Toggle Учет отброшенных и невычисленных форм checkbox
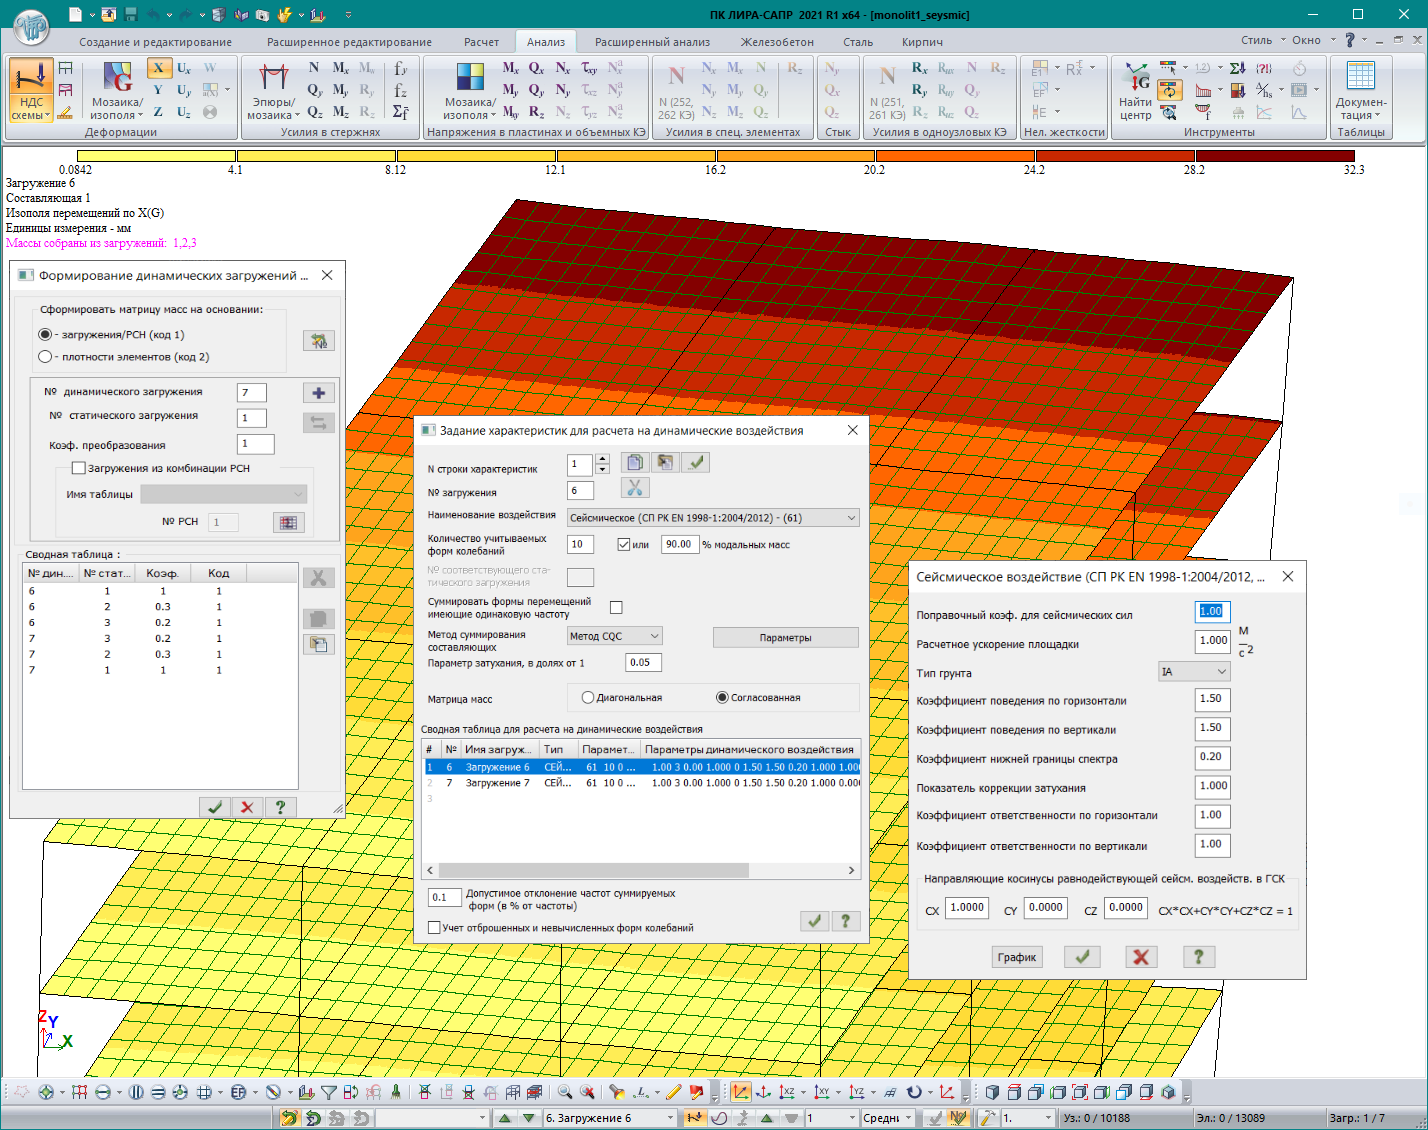This screenshot has width=1428, height=1130. 434,928
